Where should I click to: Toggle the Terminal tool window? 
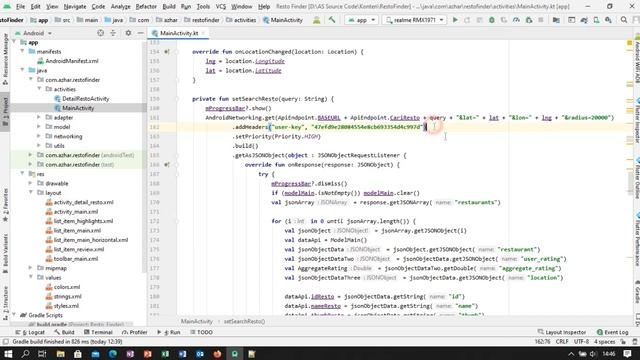98,332
